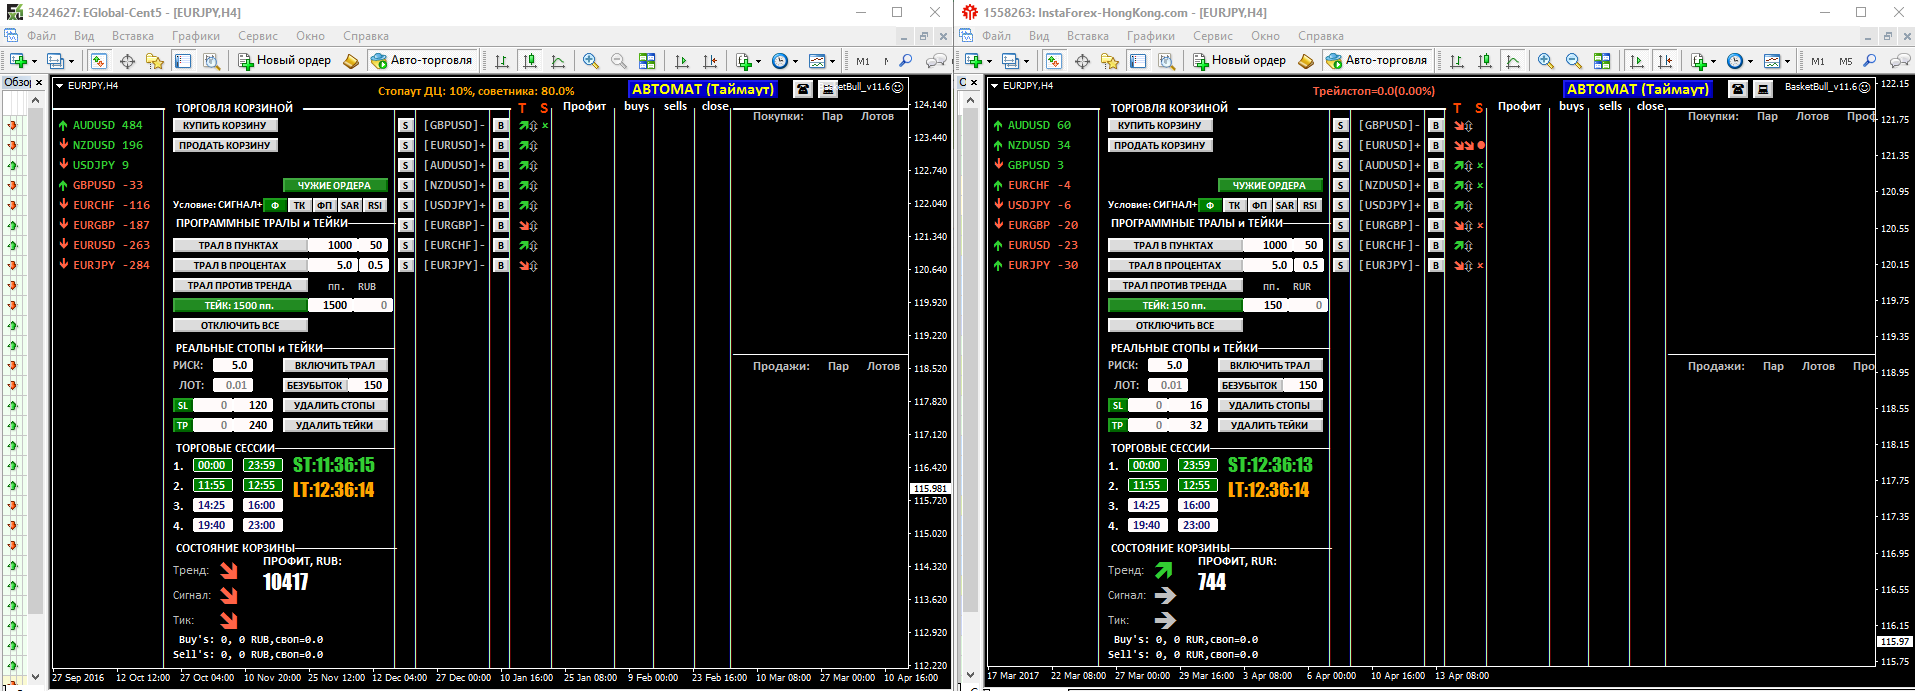
Task: Enable chart auto-scroll icon in InstaForex toolbar
Action: 1637,61
